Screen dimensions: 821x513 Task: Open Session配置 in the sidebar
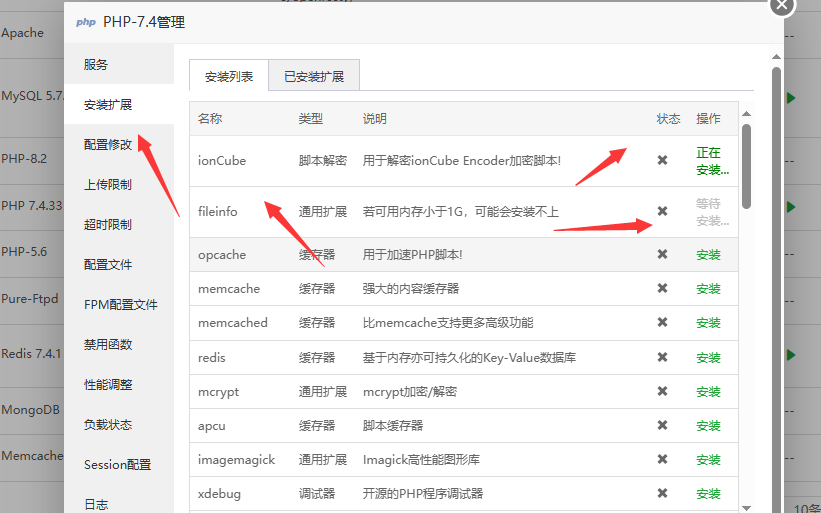[x=118, y=465]
